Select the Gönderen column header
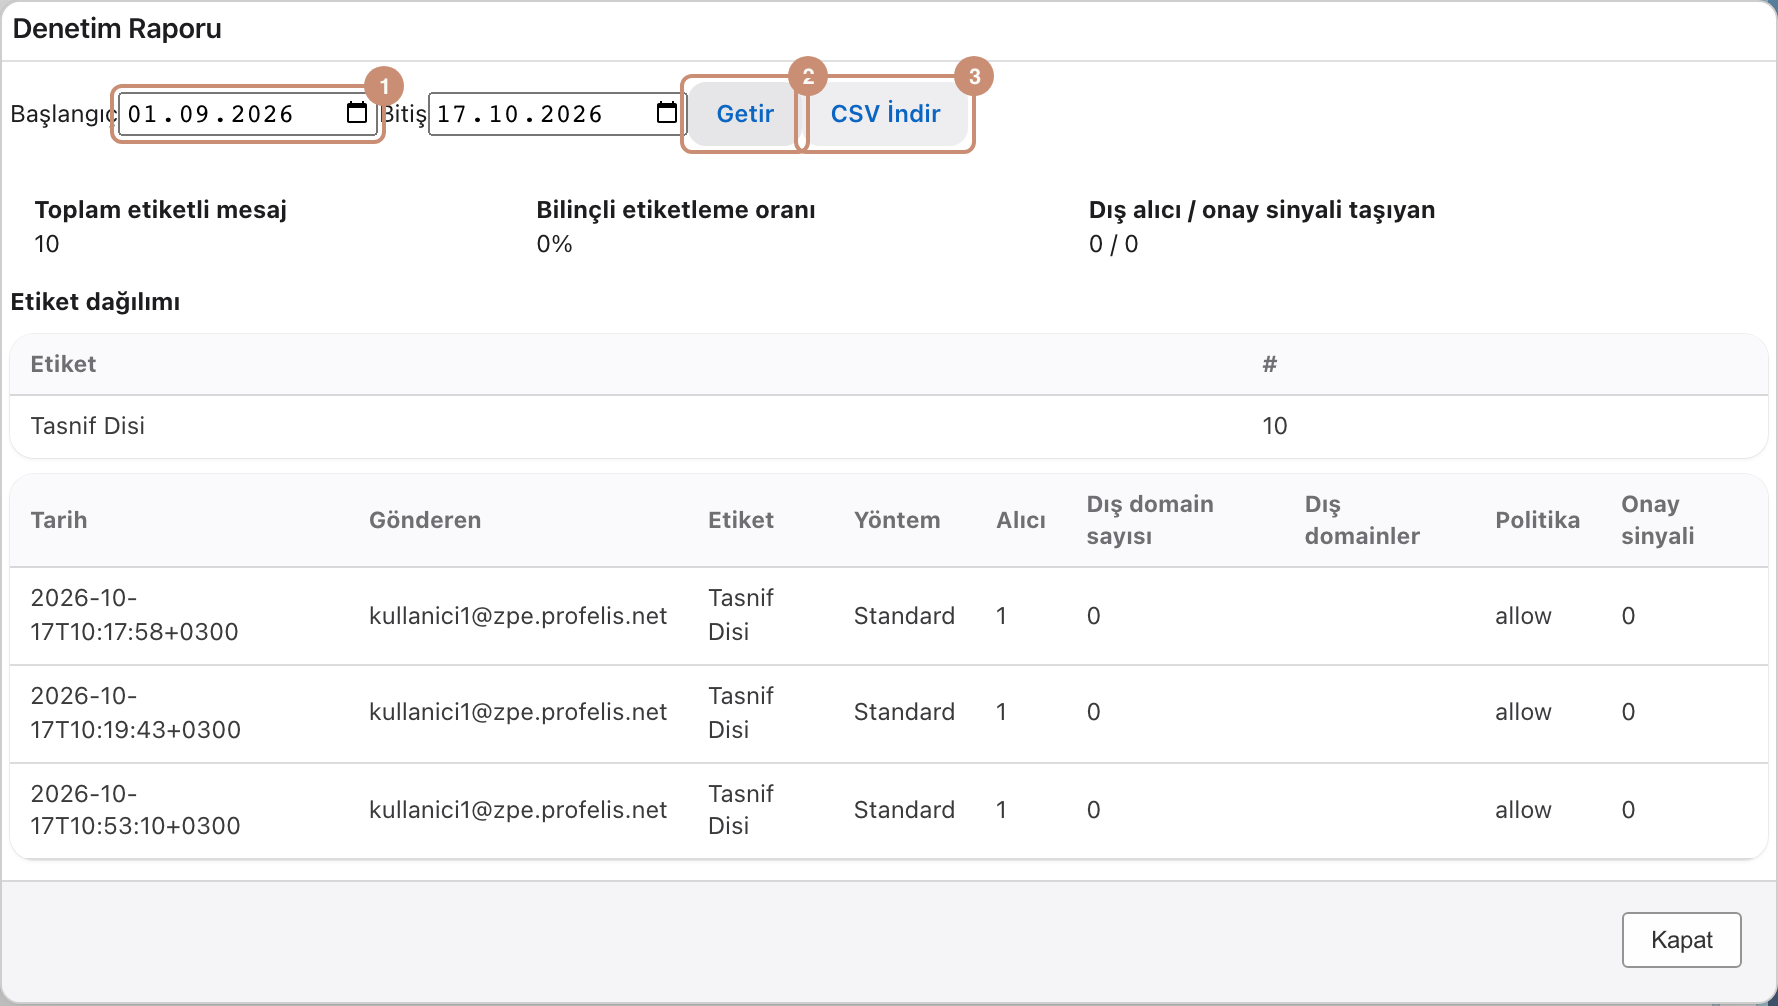Viewport: 1778px width, 1006px height. [425, 520]
